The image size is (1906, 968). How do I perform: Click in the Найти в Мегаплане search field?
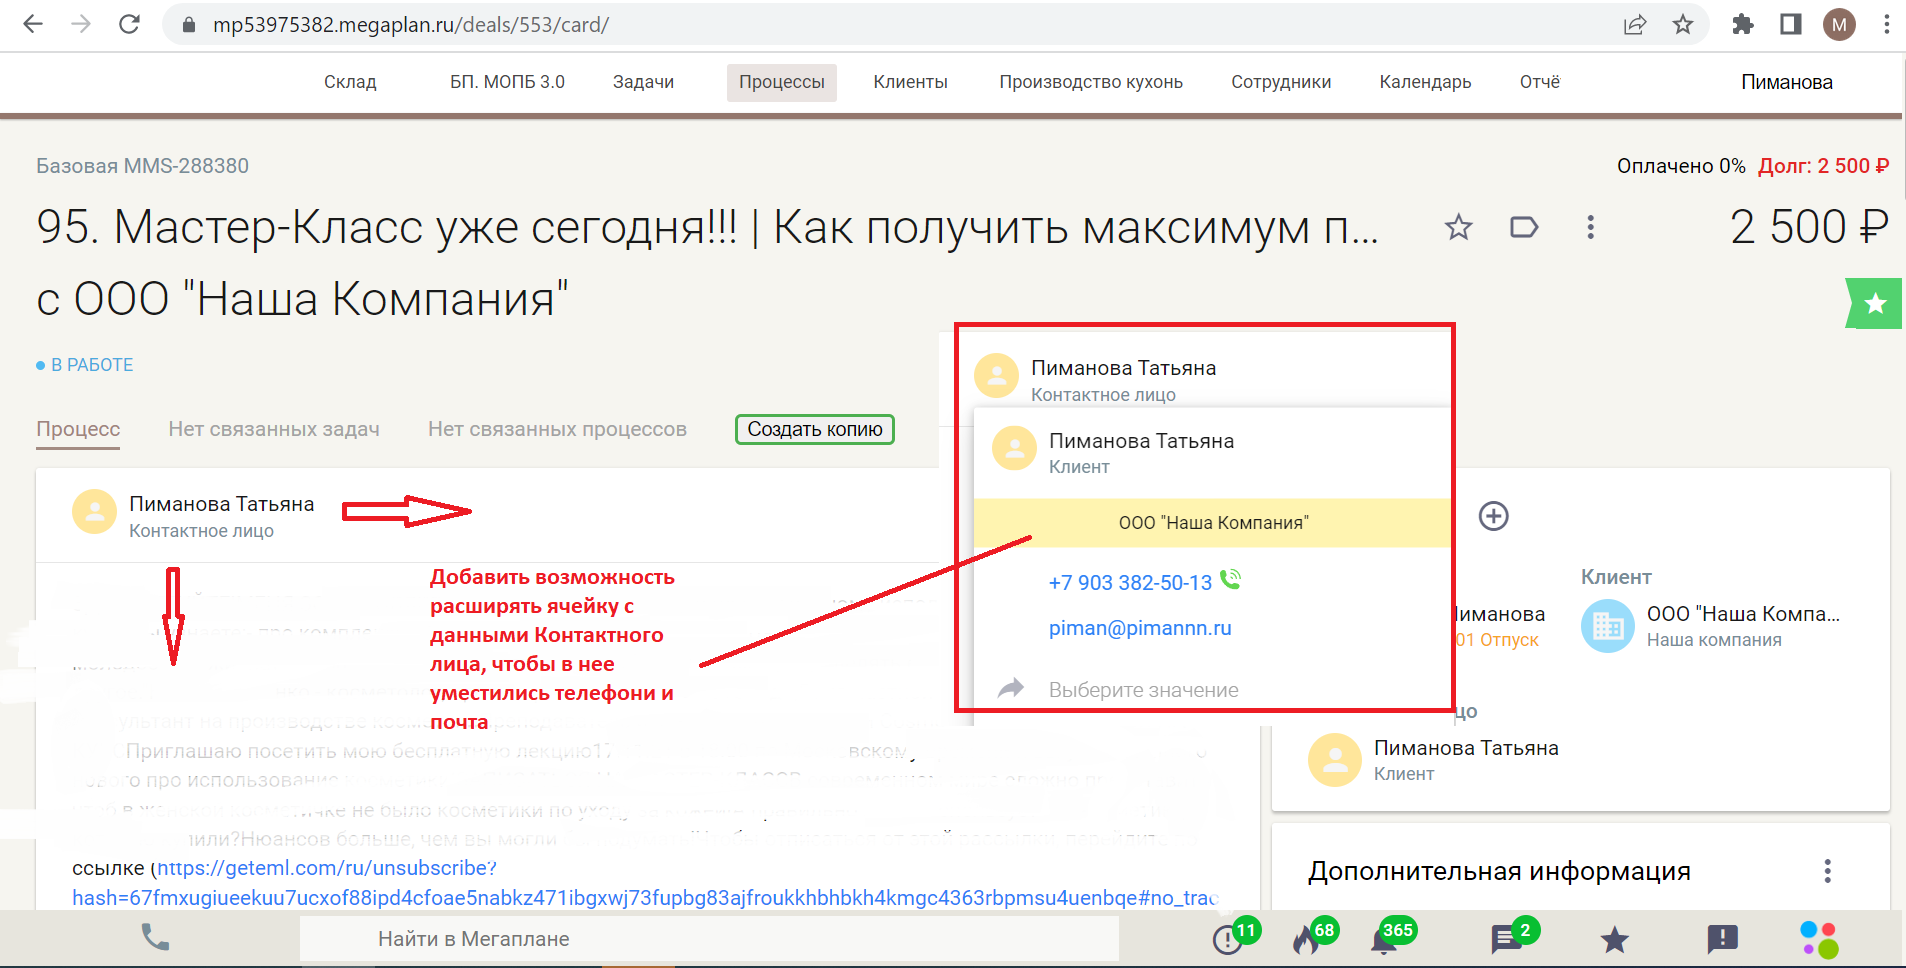tap(709, 939)
